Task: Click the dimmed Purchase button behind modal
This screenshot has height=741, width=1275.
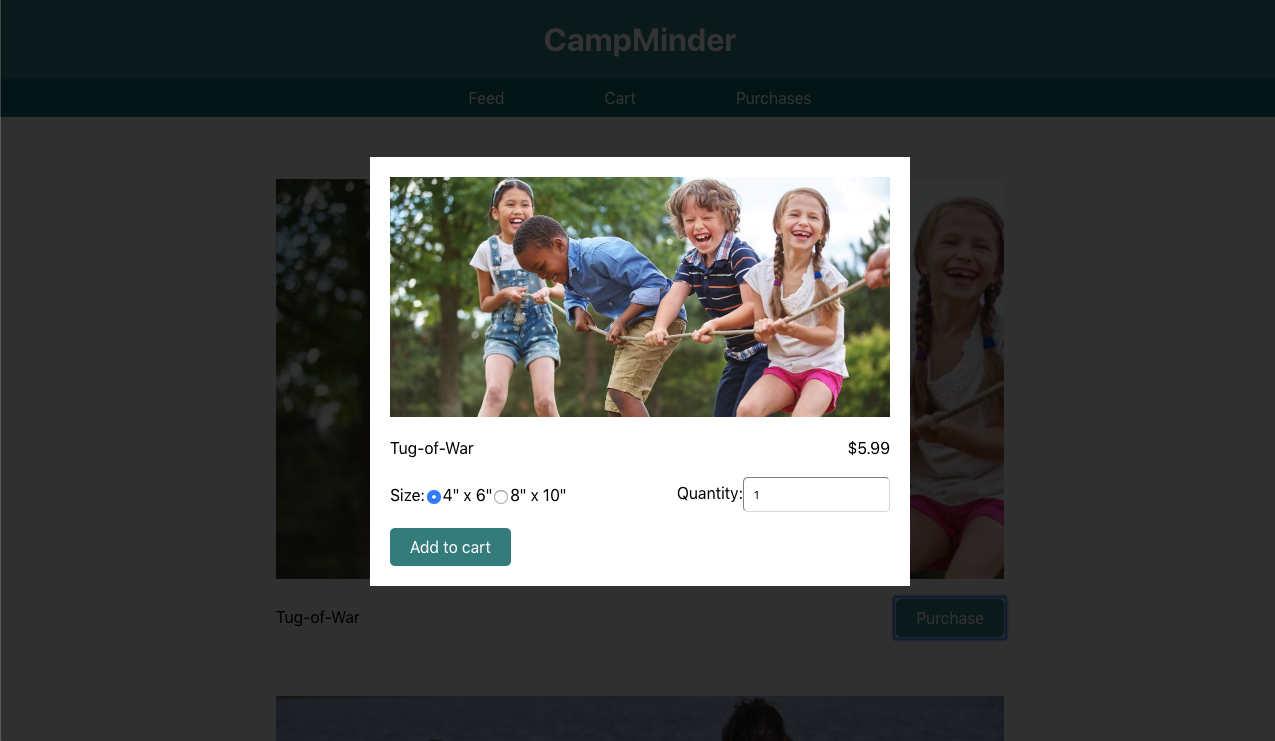Action: point(950,618)
